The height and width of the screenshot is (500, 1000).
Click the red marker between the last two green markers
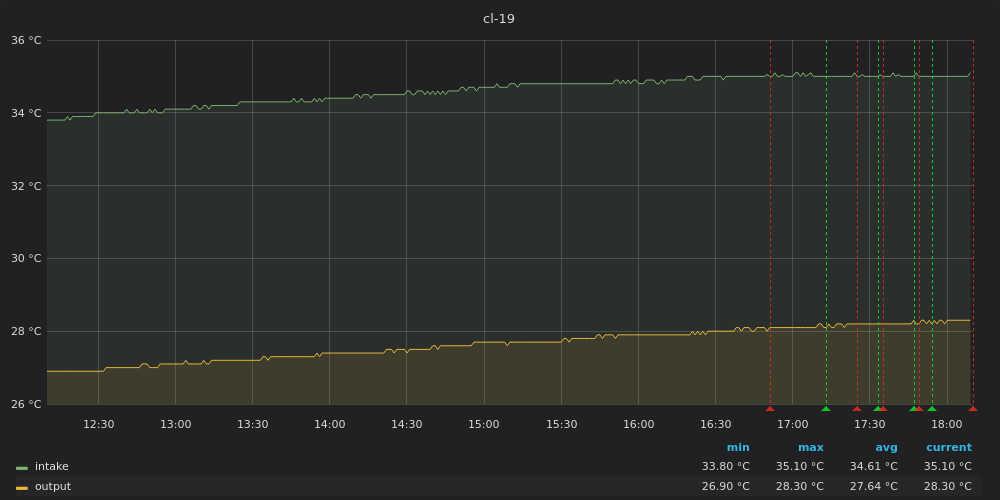tap(919, 408)
